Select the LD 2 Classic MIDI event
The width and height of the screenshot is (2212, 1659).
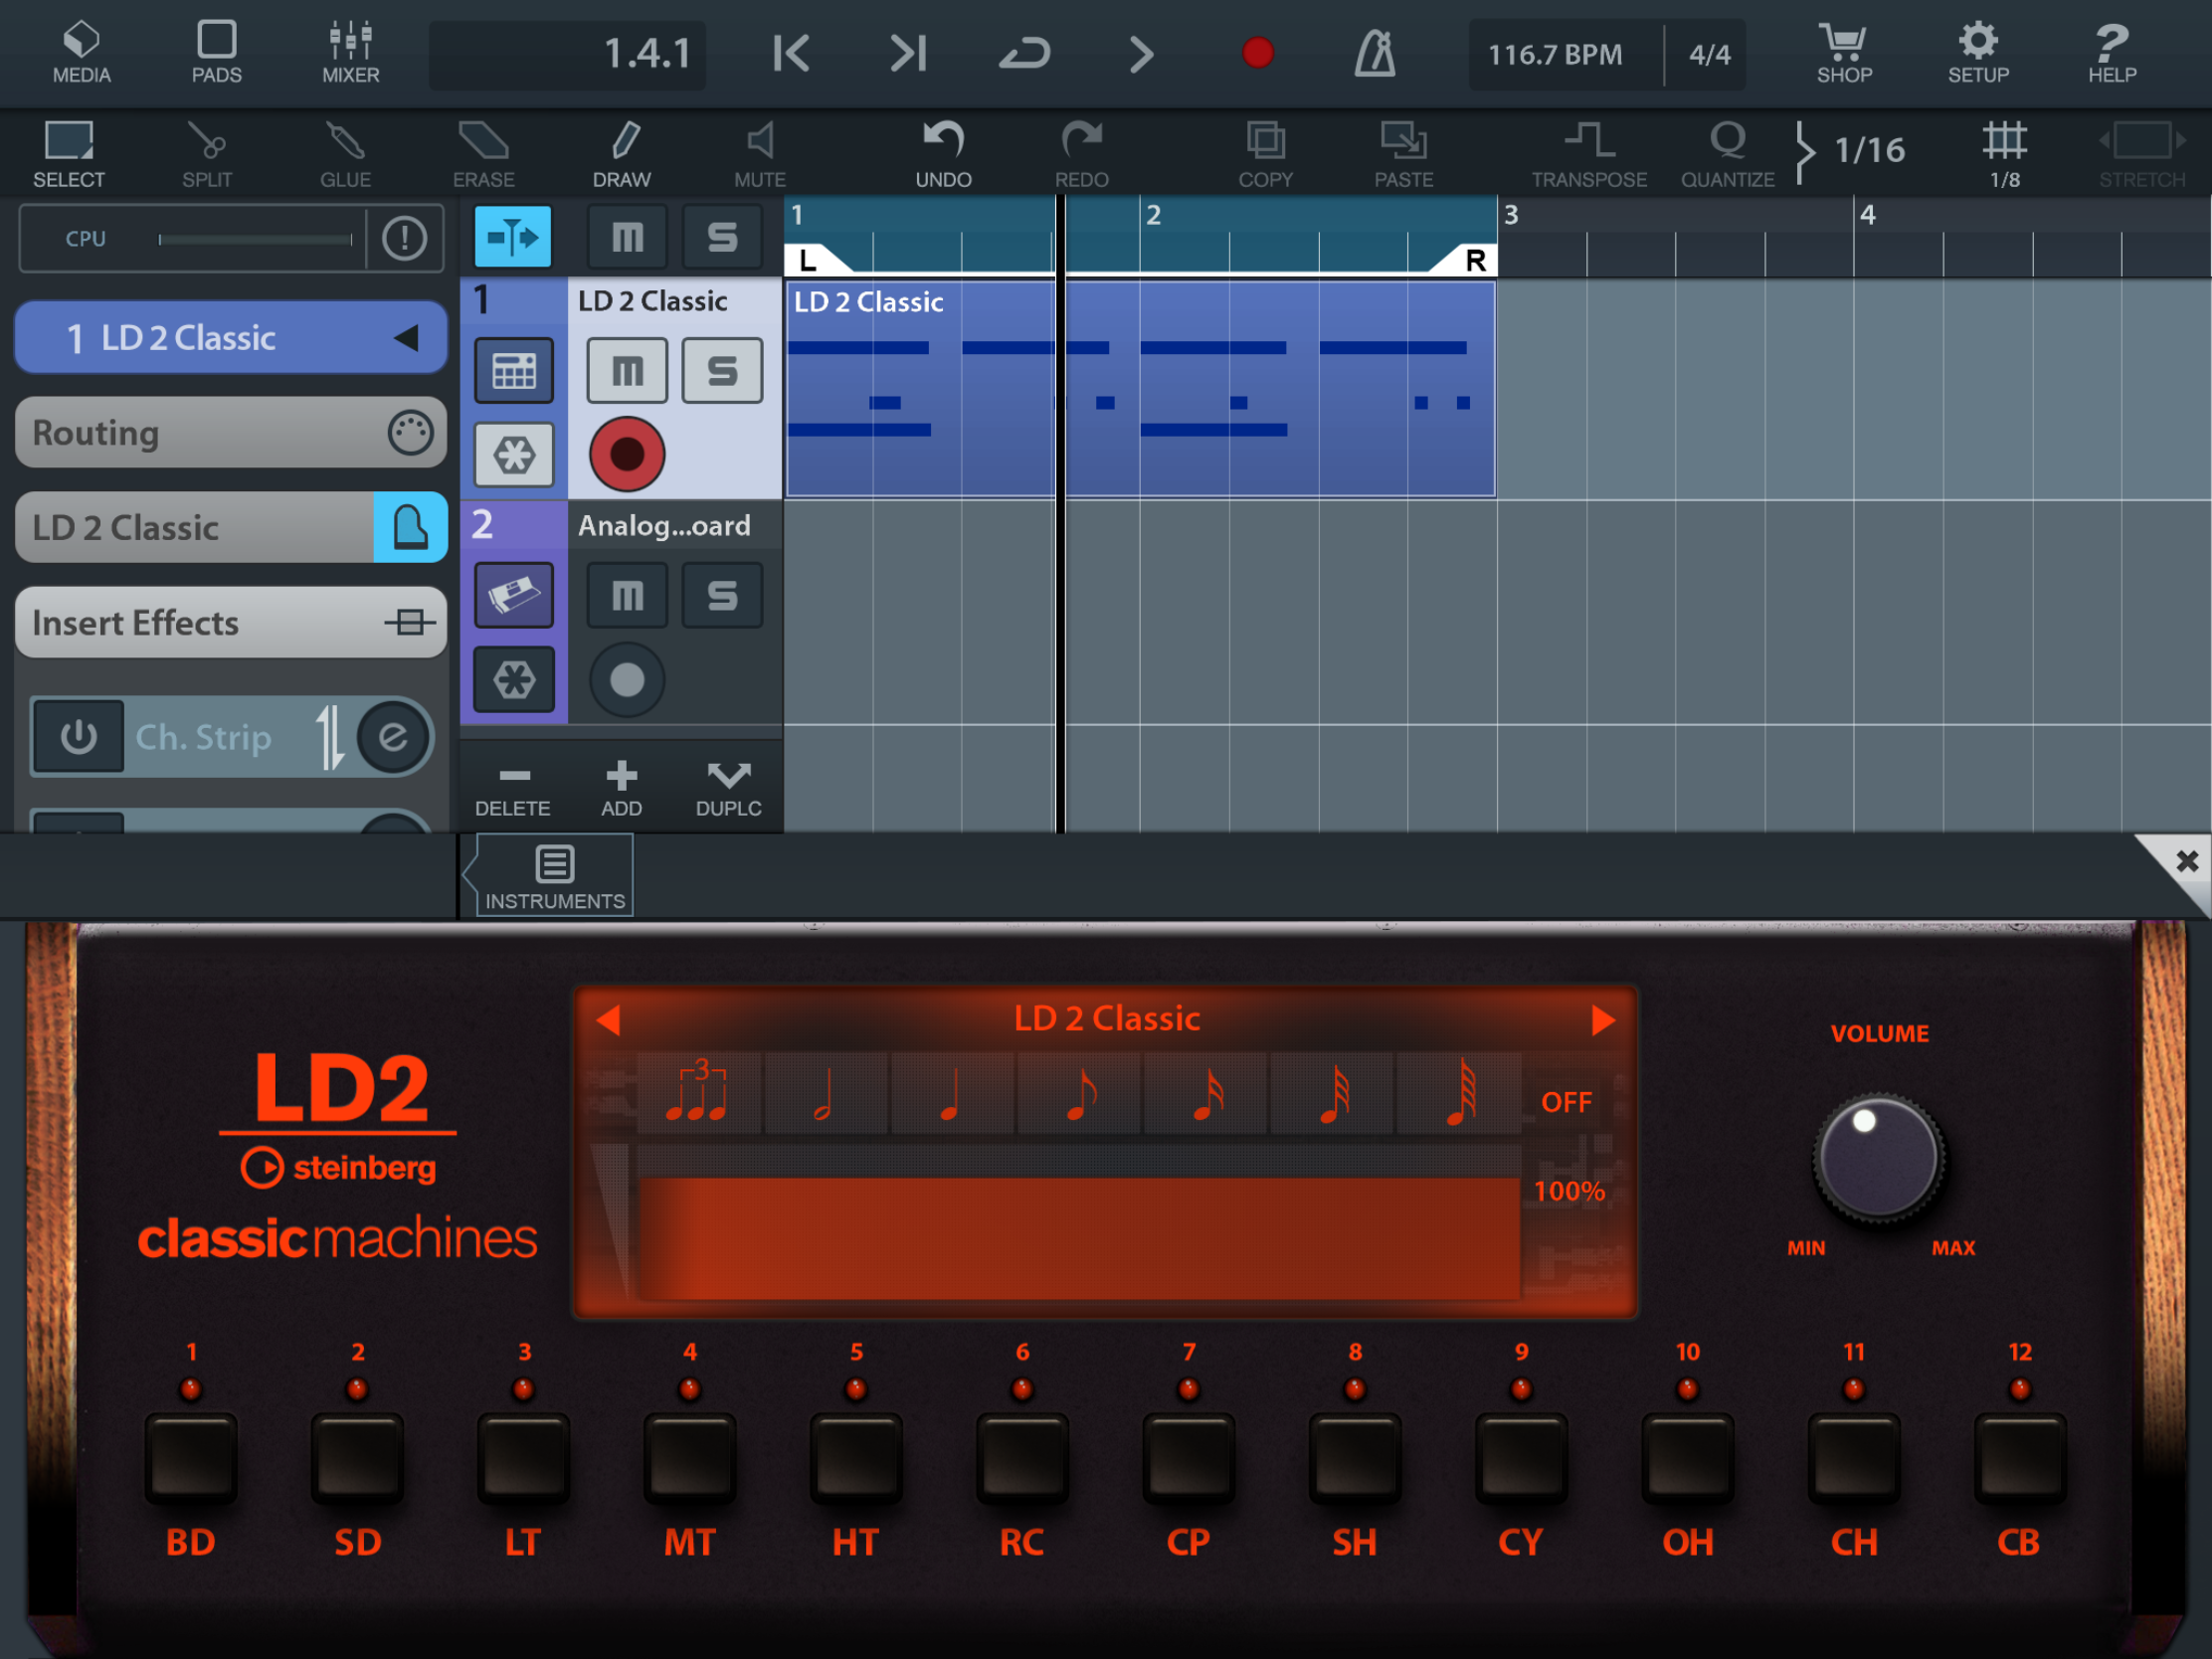(1140, 390)
